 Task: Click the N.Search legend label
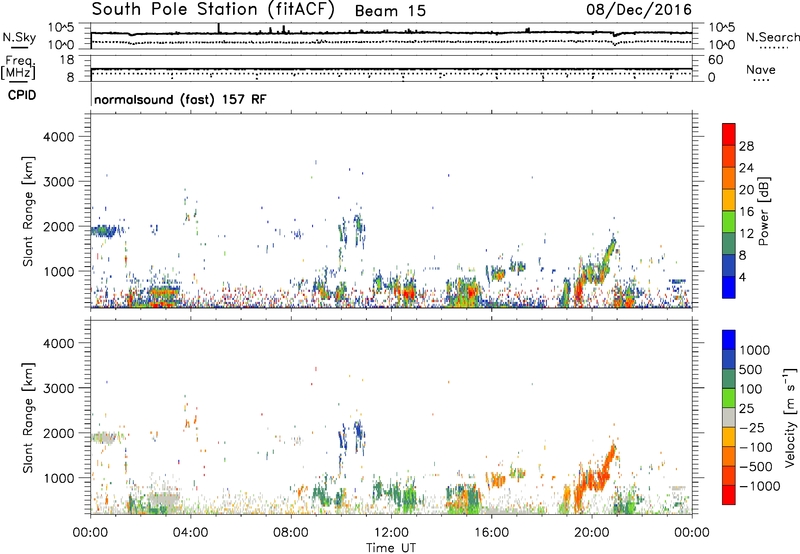772,37
